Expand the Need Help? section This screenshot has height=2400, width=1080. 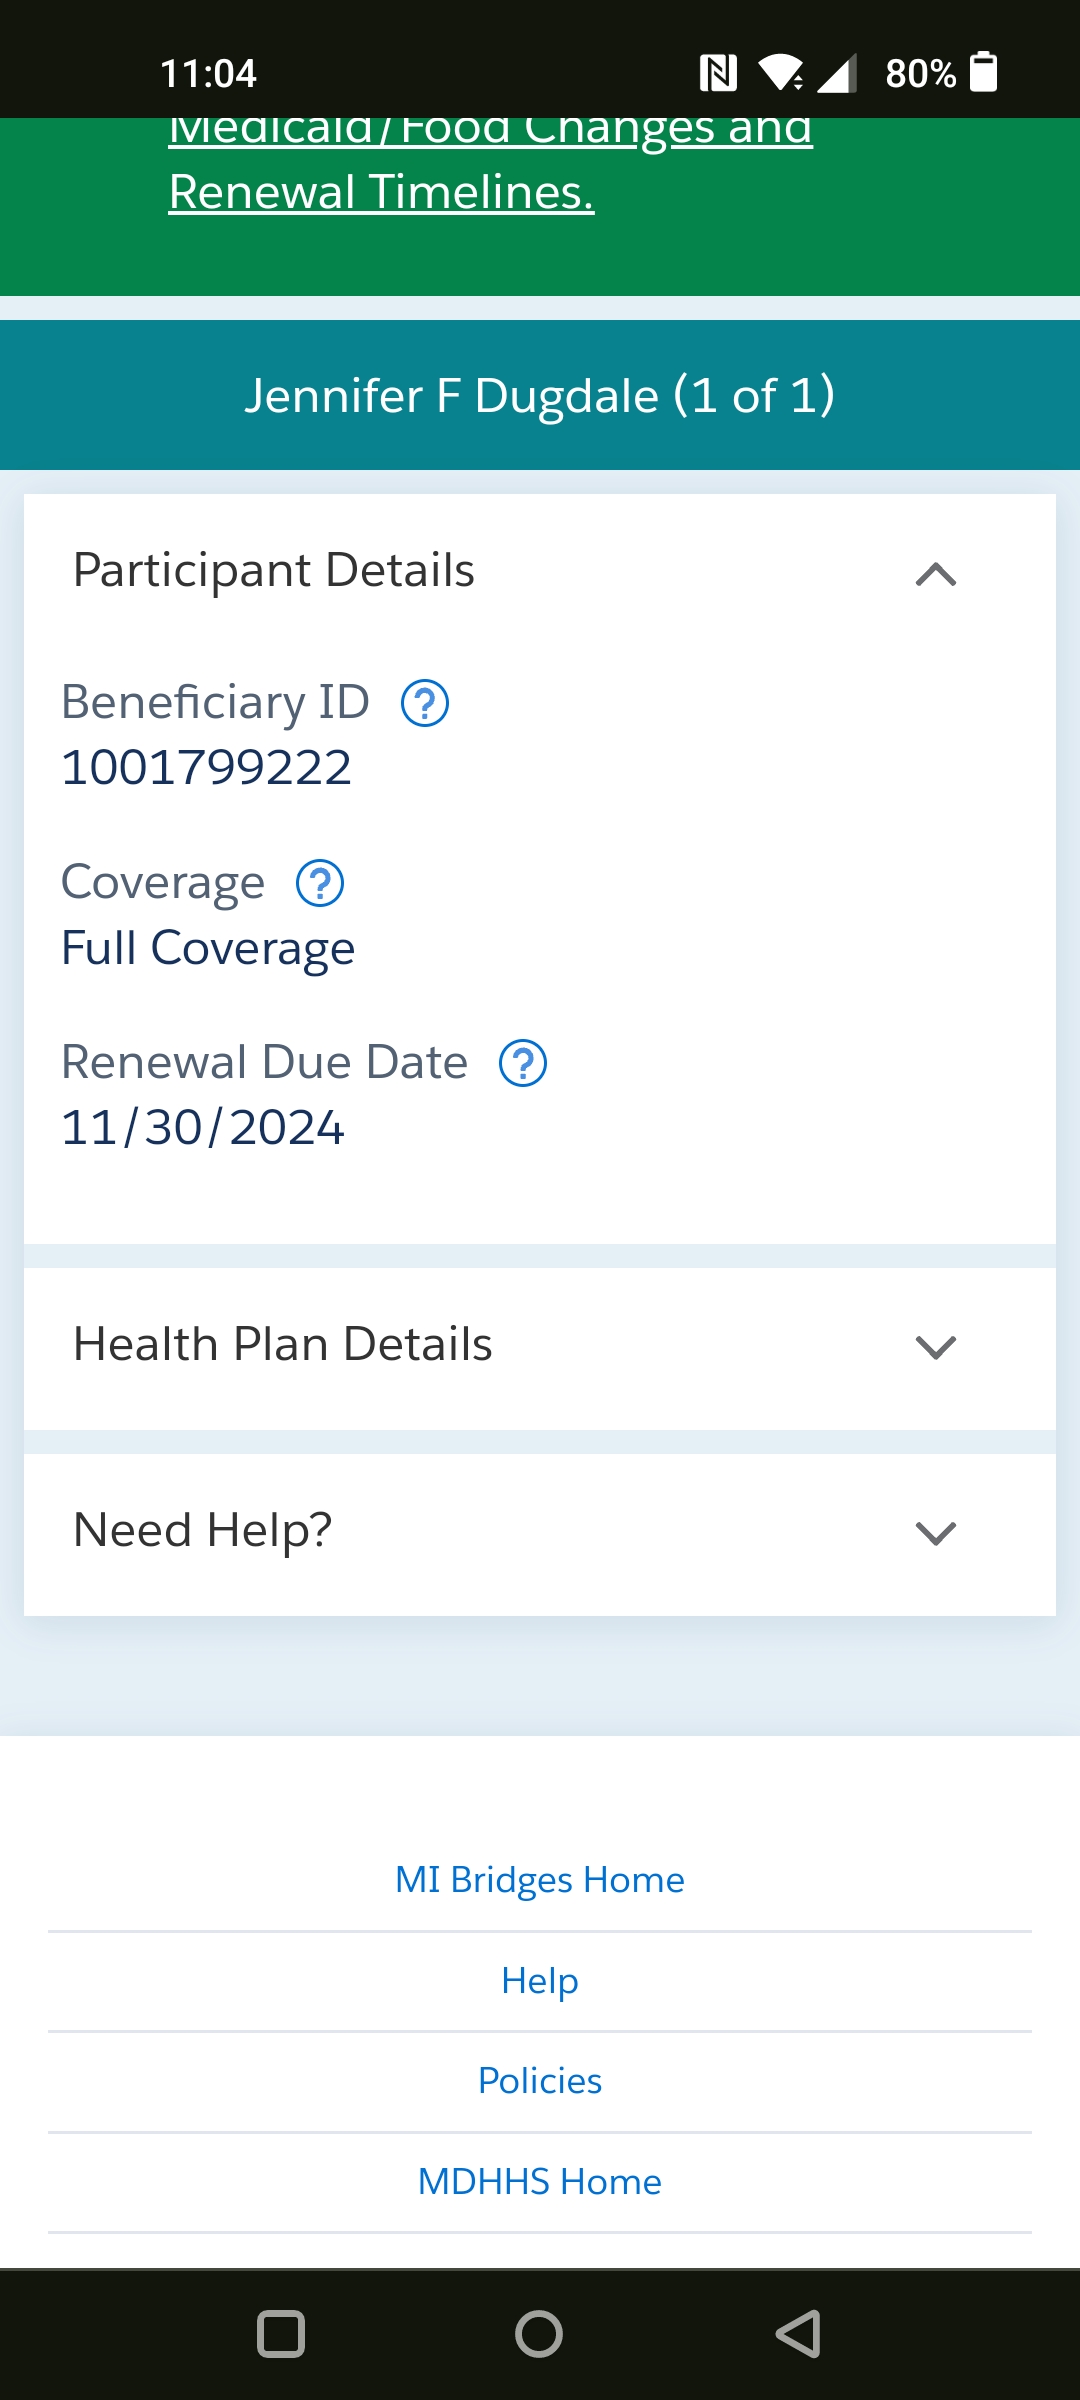540,1534
